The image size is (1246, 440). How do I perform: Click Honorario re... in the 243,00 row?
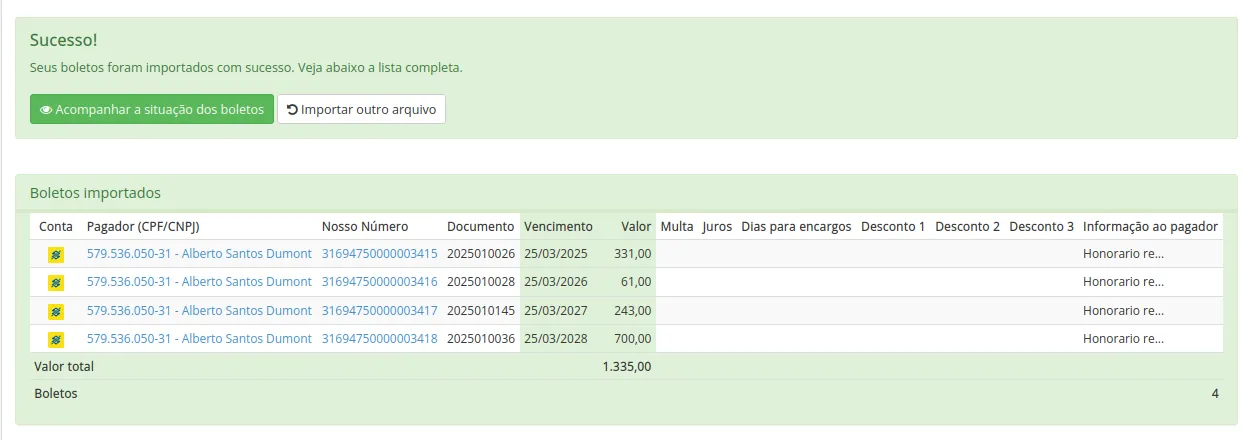point(1123,311)
